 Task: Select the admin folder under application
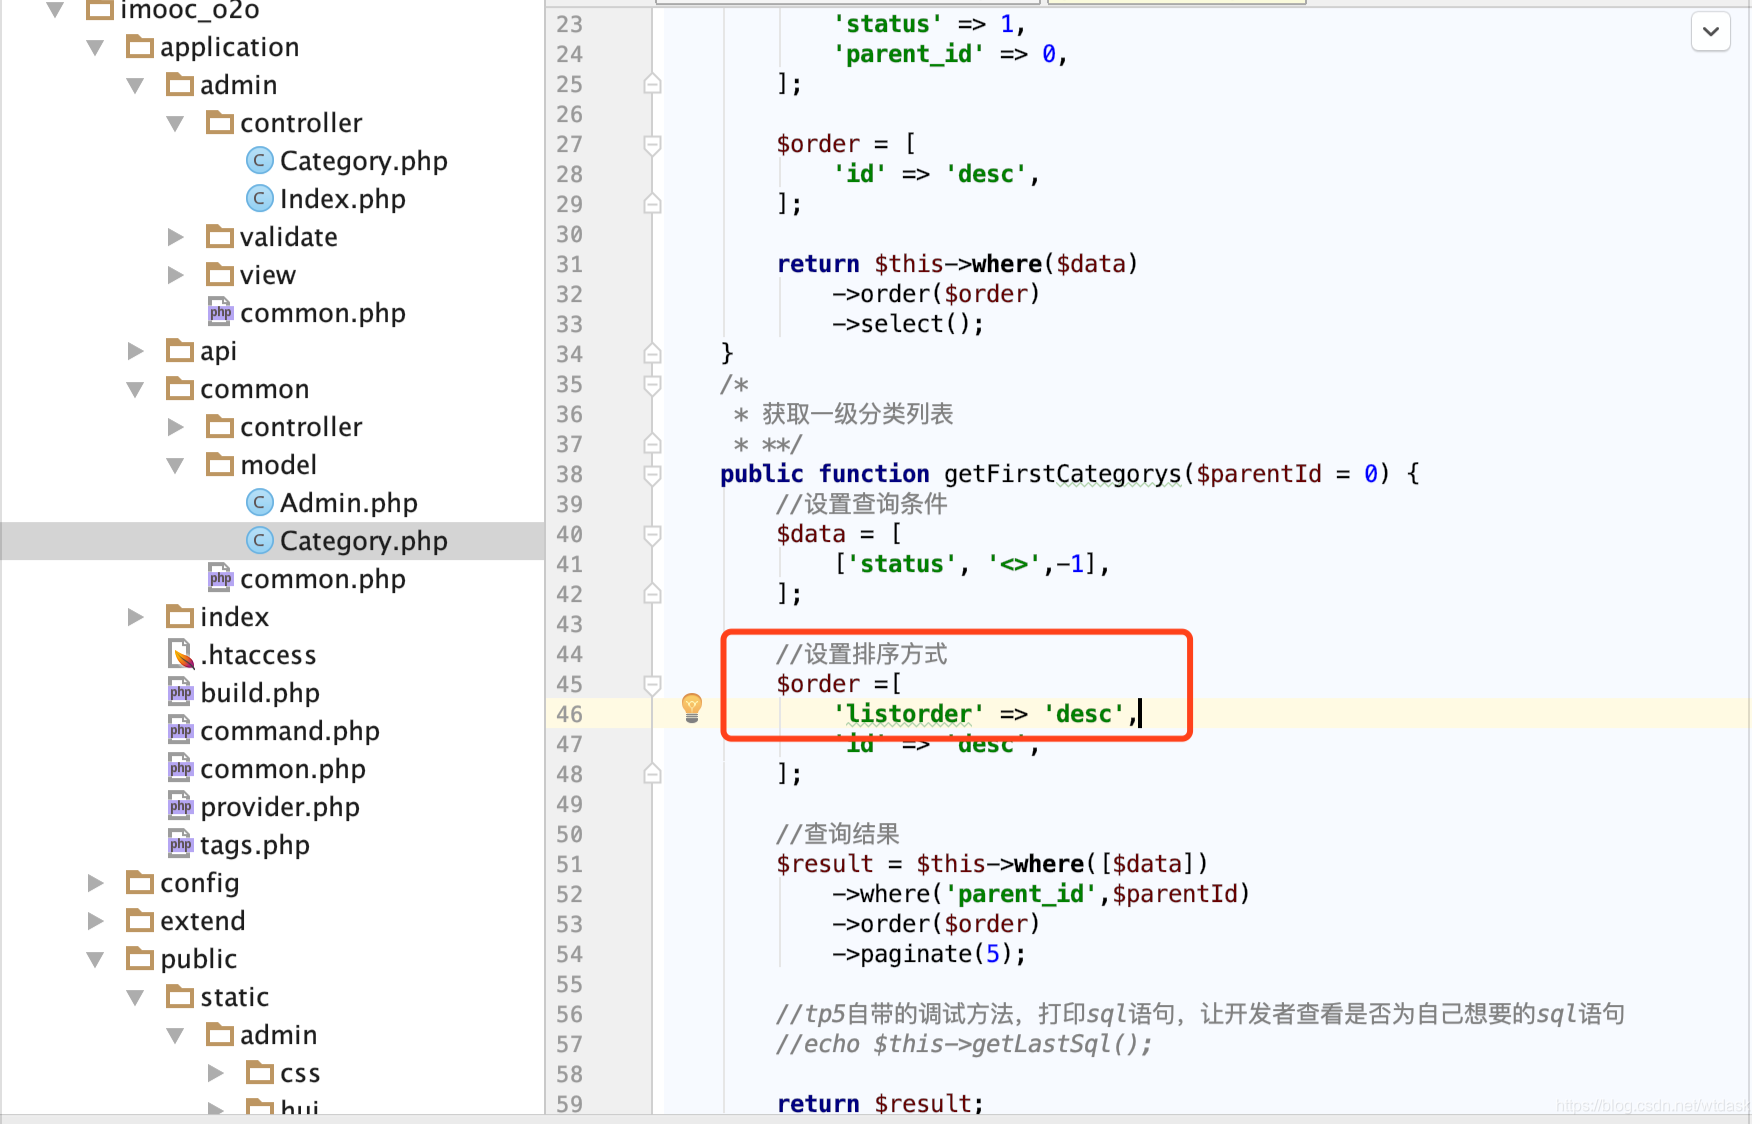click(238, 85)
